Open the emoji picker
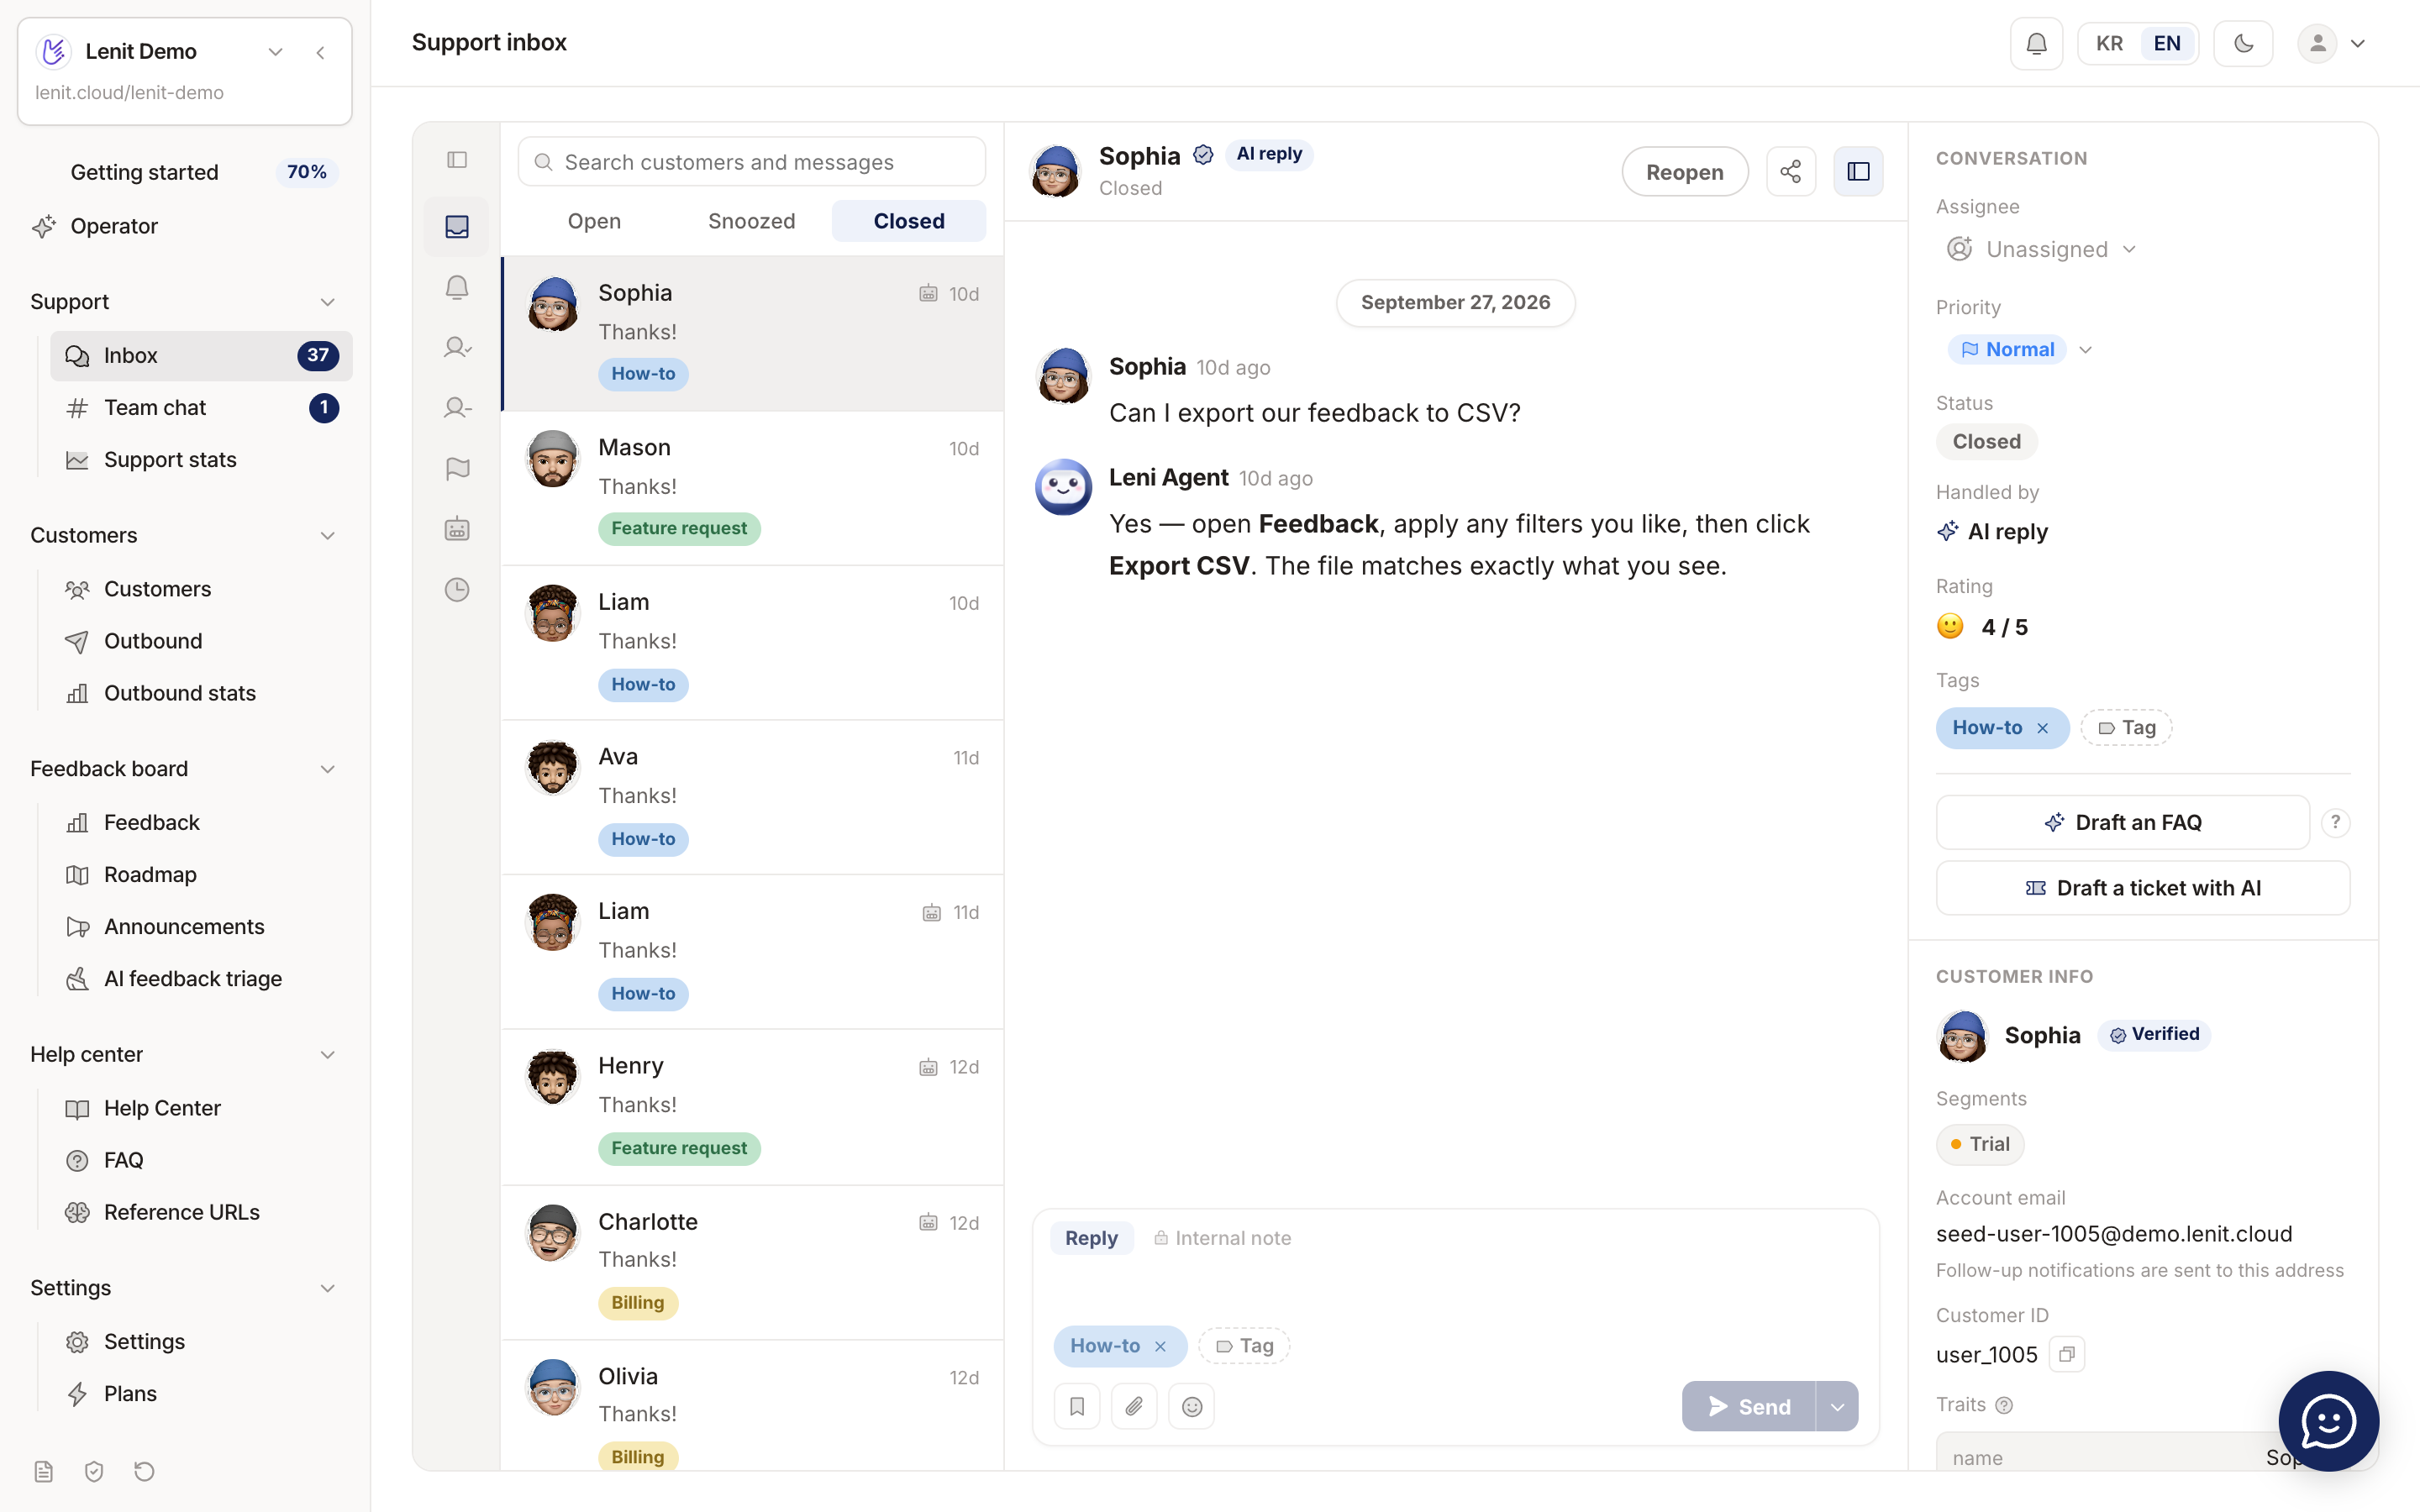Image resolution: width=2420 pixels, height=1512 pixels. tap(1191, 1406)
